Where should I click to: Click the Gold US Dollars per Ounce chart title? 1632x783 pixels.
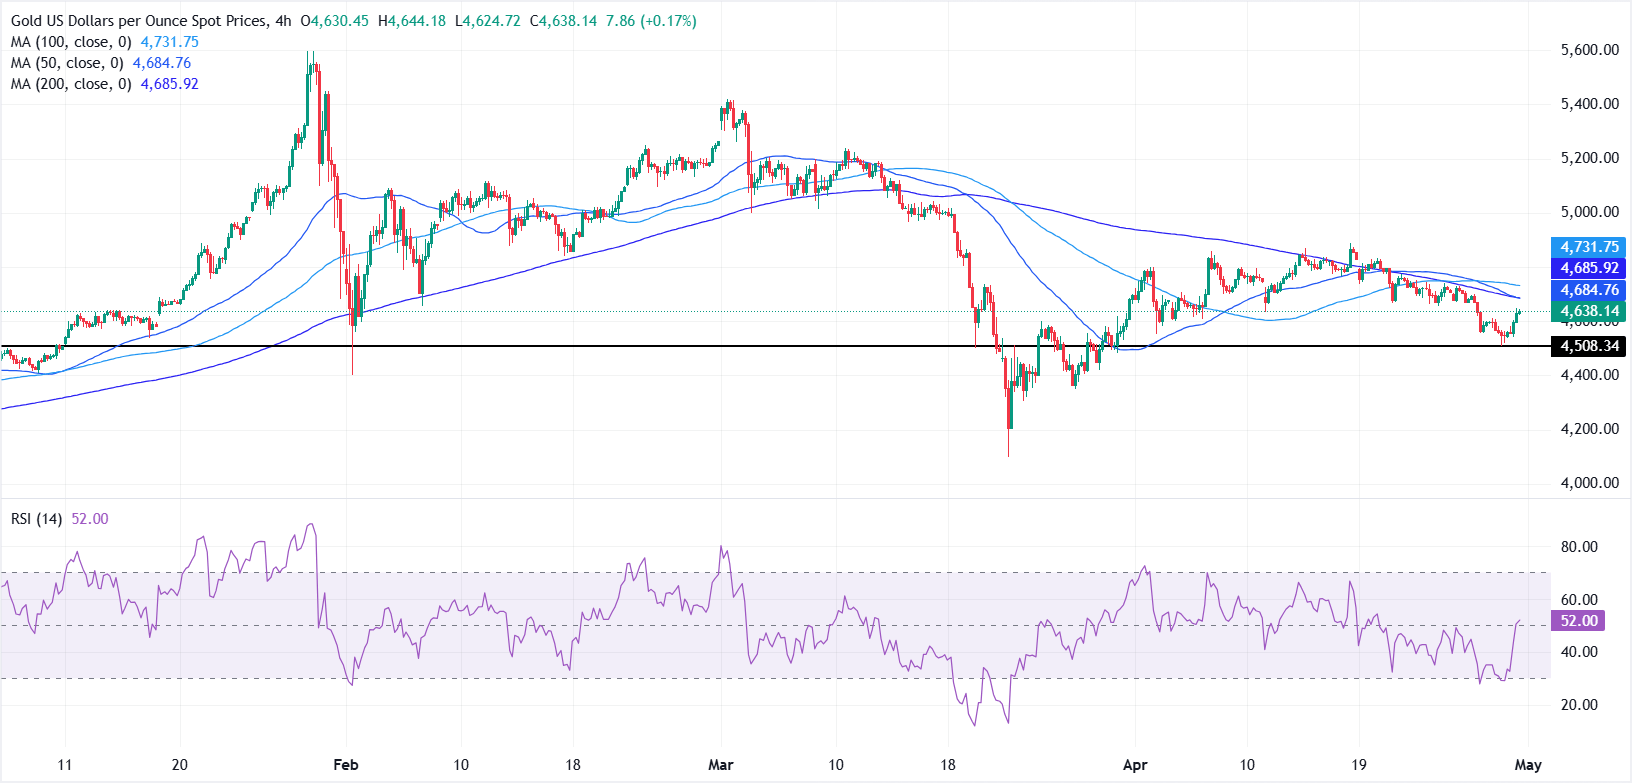click(139, 21)
